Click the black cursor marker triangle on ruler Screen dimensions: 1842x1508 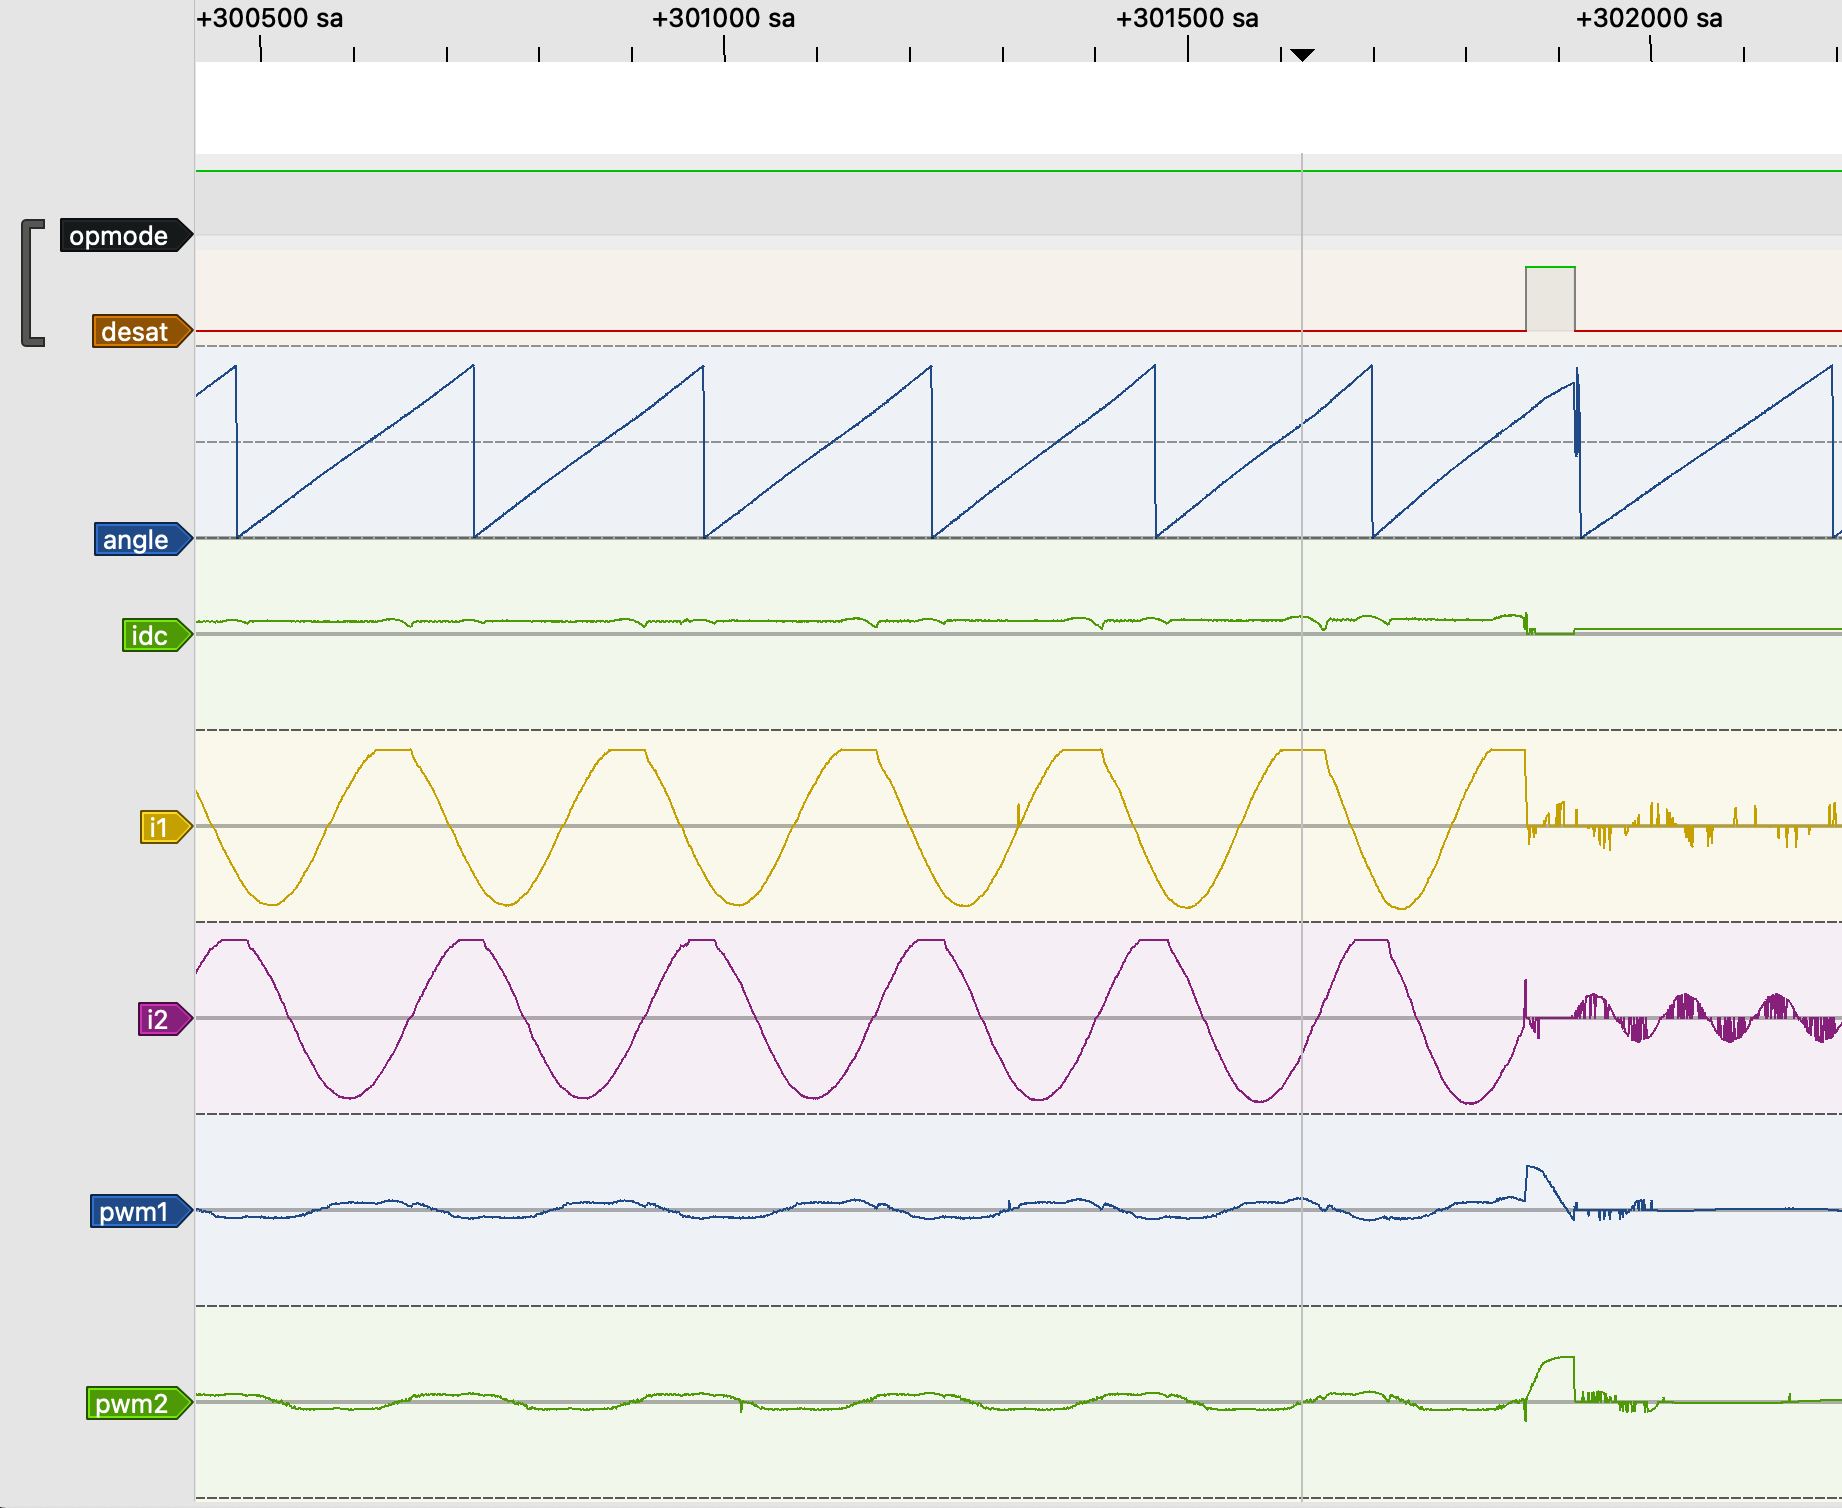coord(1302,55)
